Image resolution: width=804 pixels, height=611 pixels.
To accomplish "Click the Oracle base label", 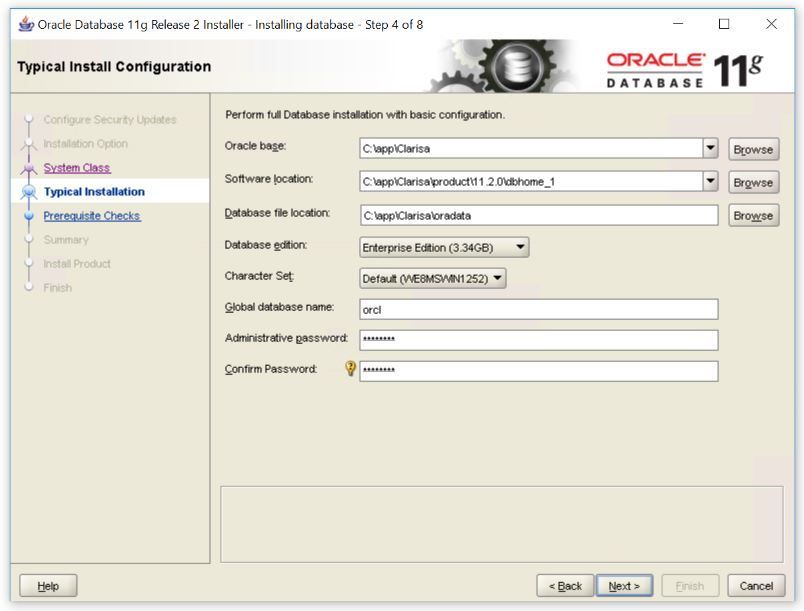I will click(255, 146).
